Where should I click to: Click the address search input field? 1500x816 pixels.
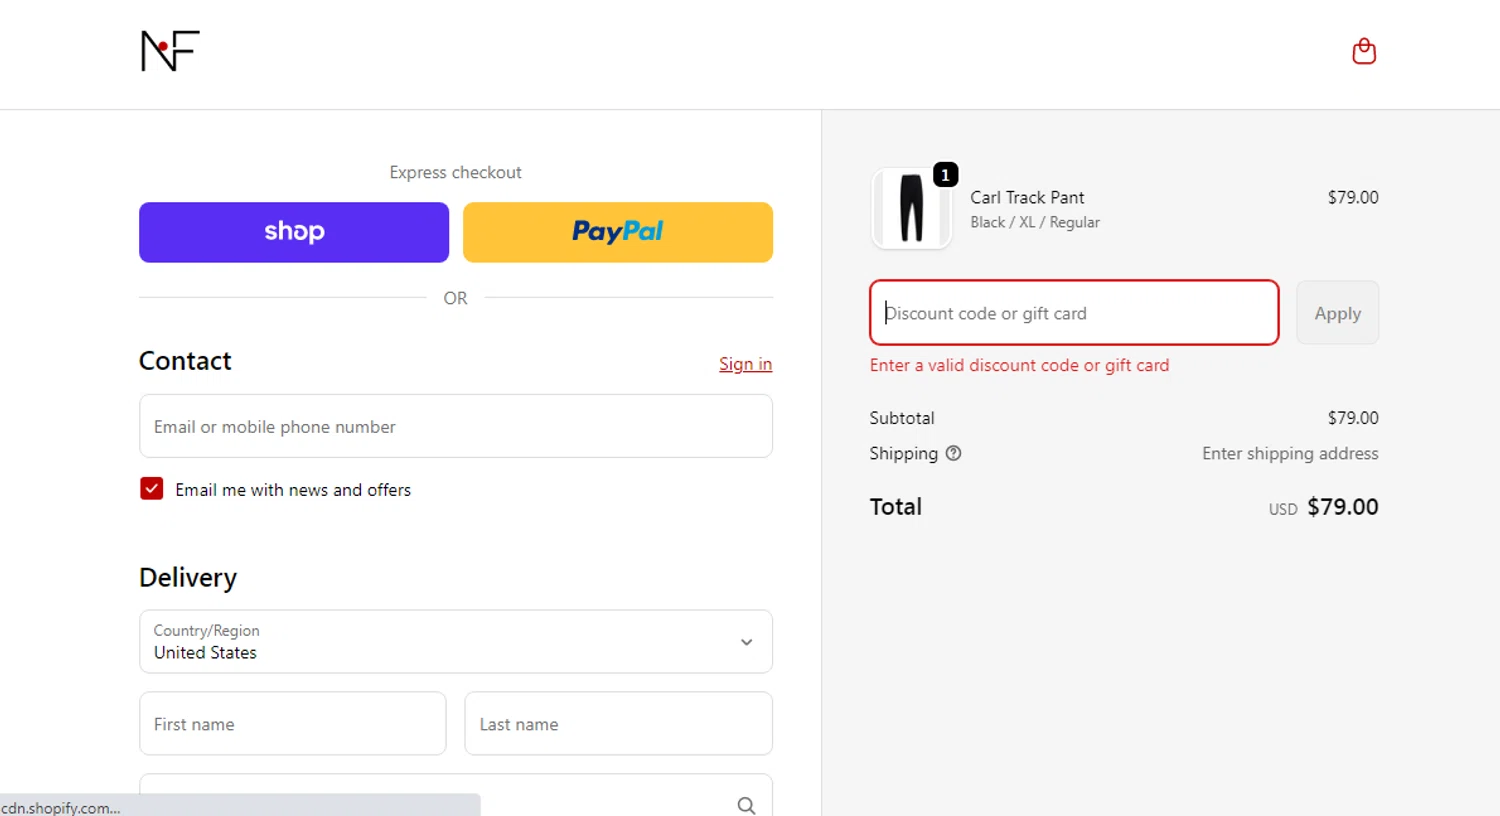[456, 796]
